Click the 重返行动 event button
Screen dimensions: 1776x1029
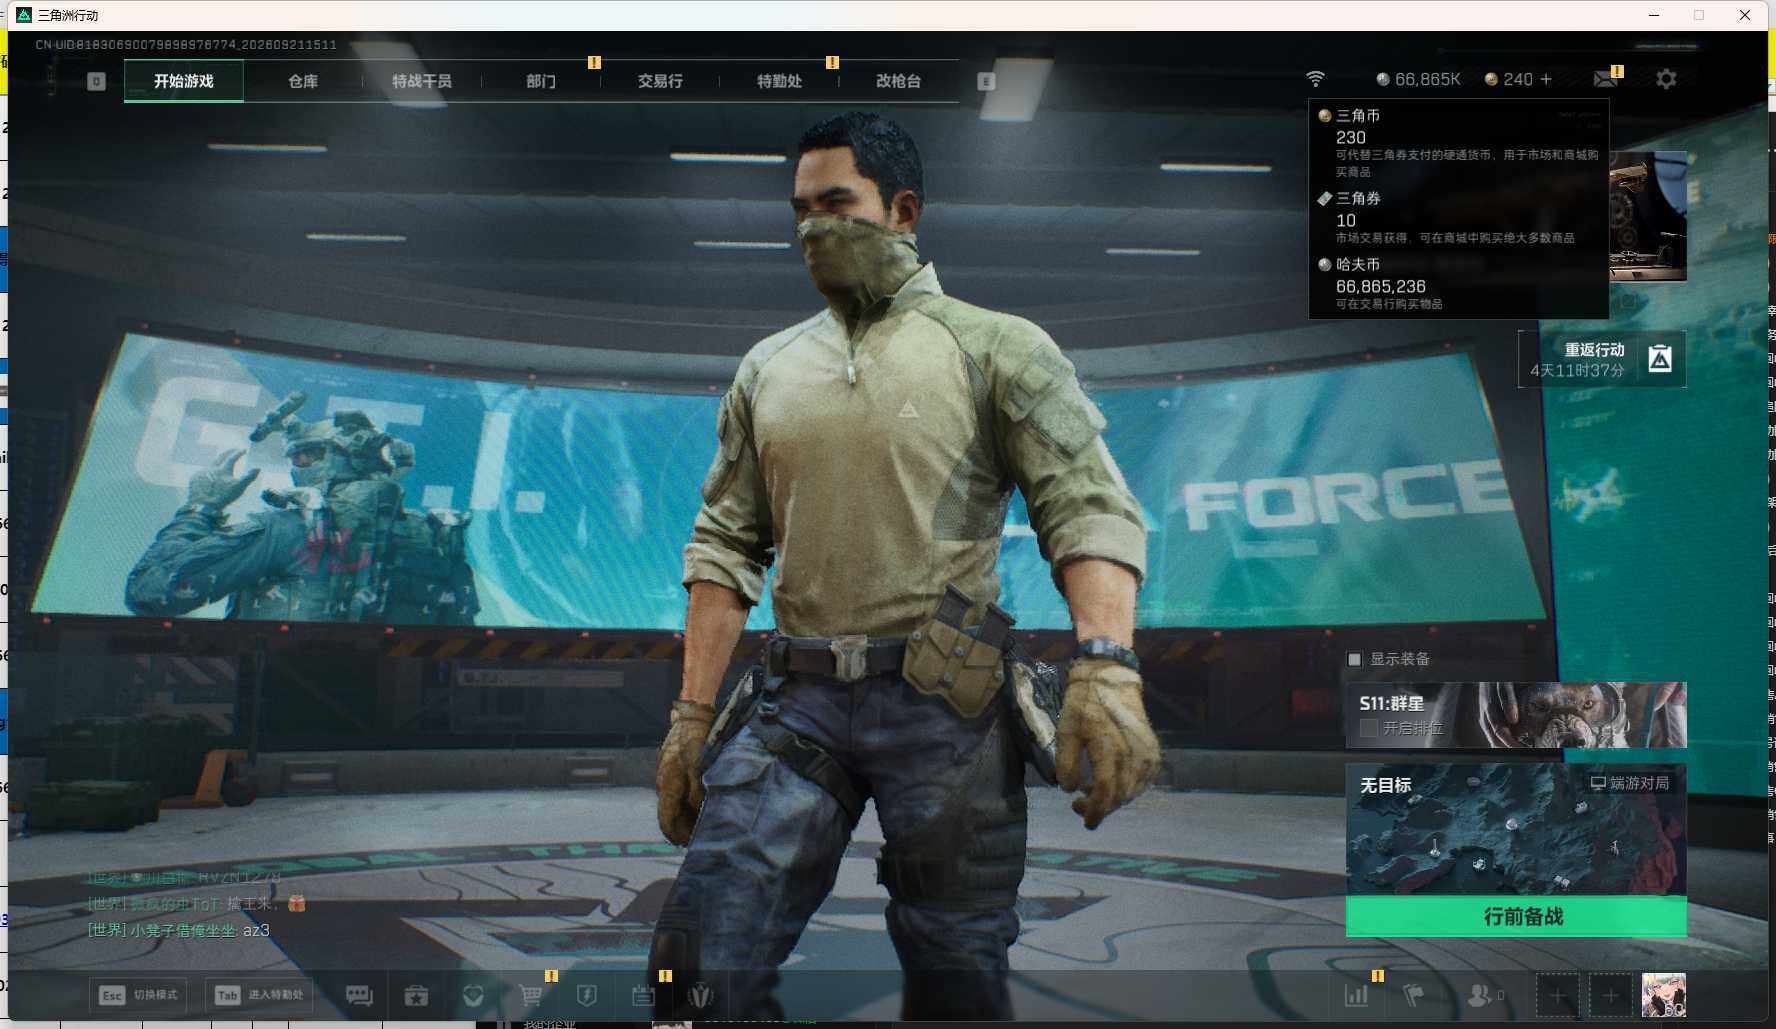point(1602,359)
